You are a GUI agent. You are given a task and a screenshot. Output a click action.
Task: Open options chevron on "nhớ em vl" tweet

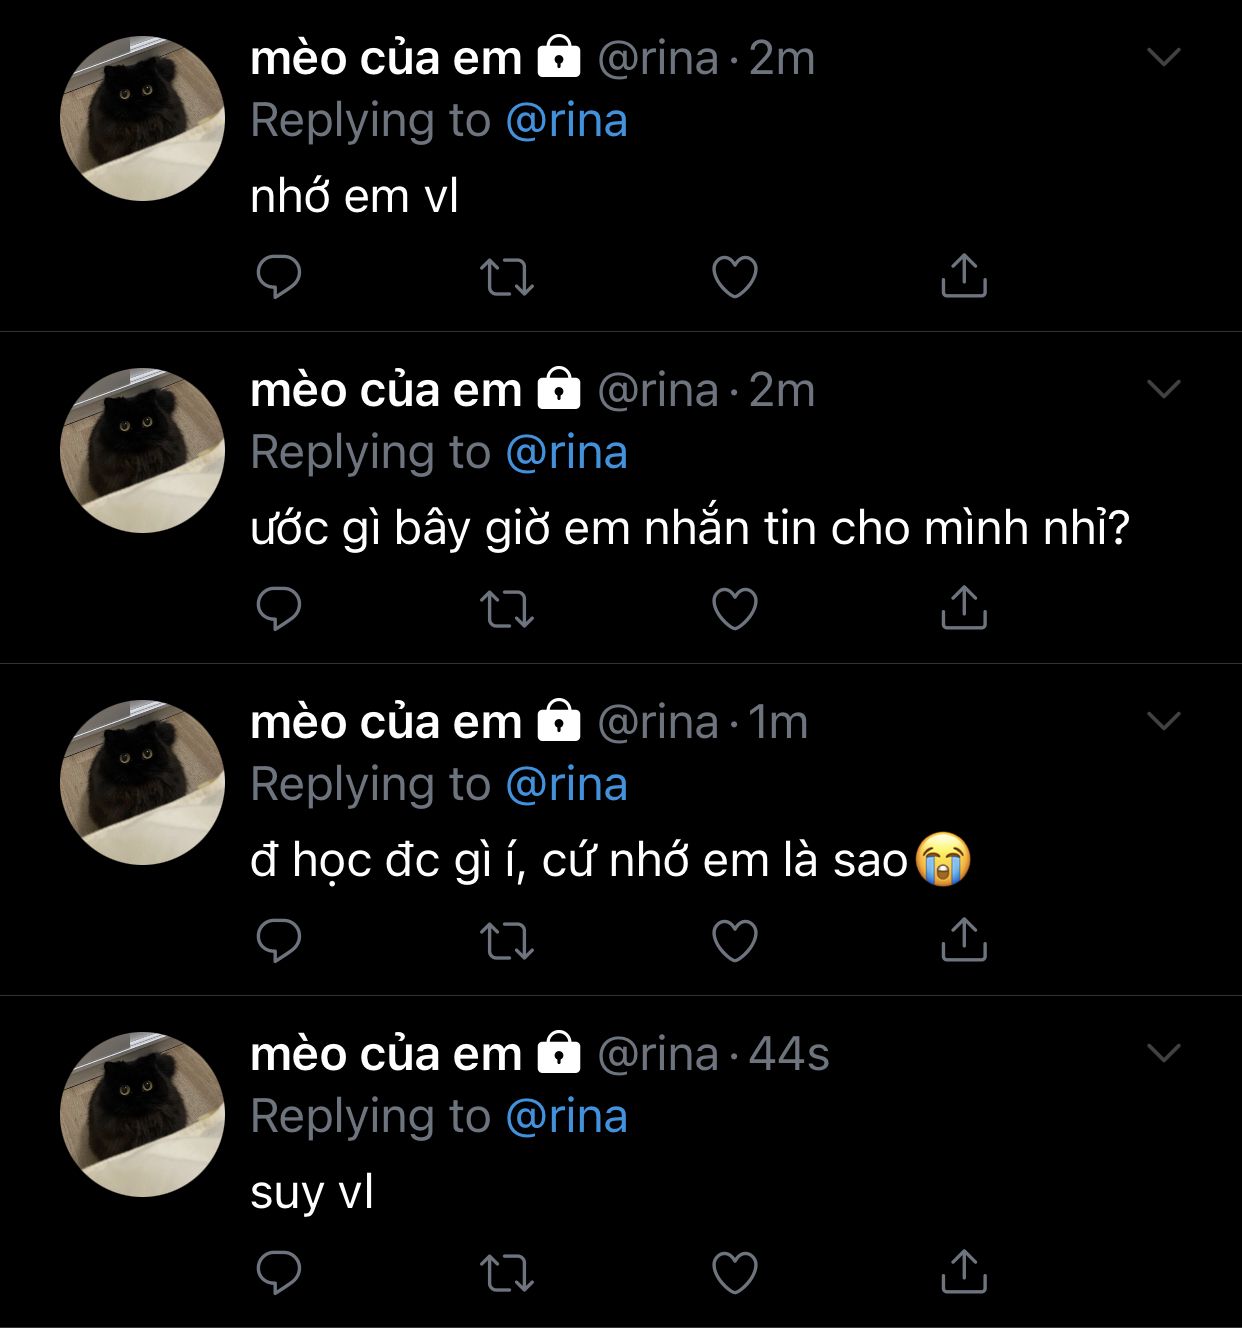1164,57
